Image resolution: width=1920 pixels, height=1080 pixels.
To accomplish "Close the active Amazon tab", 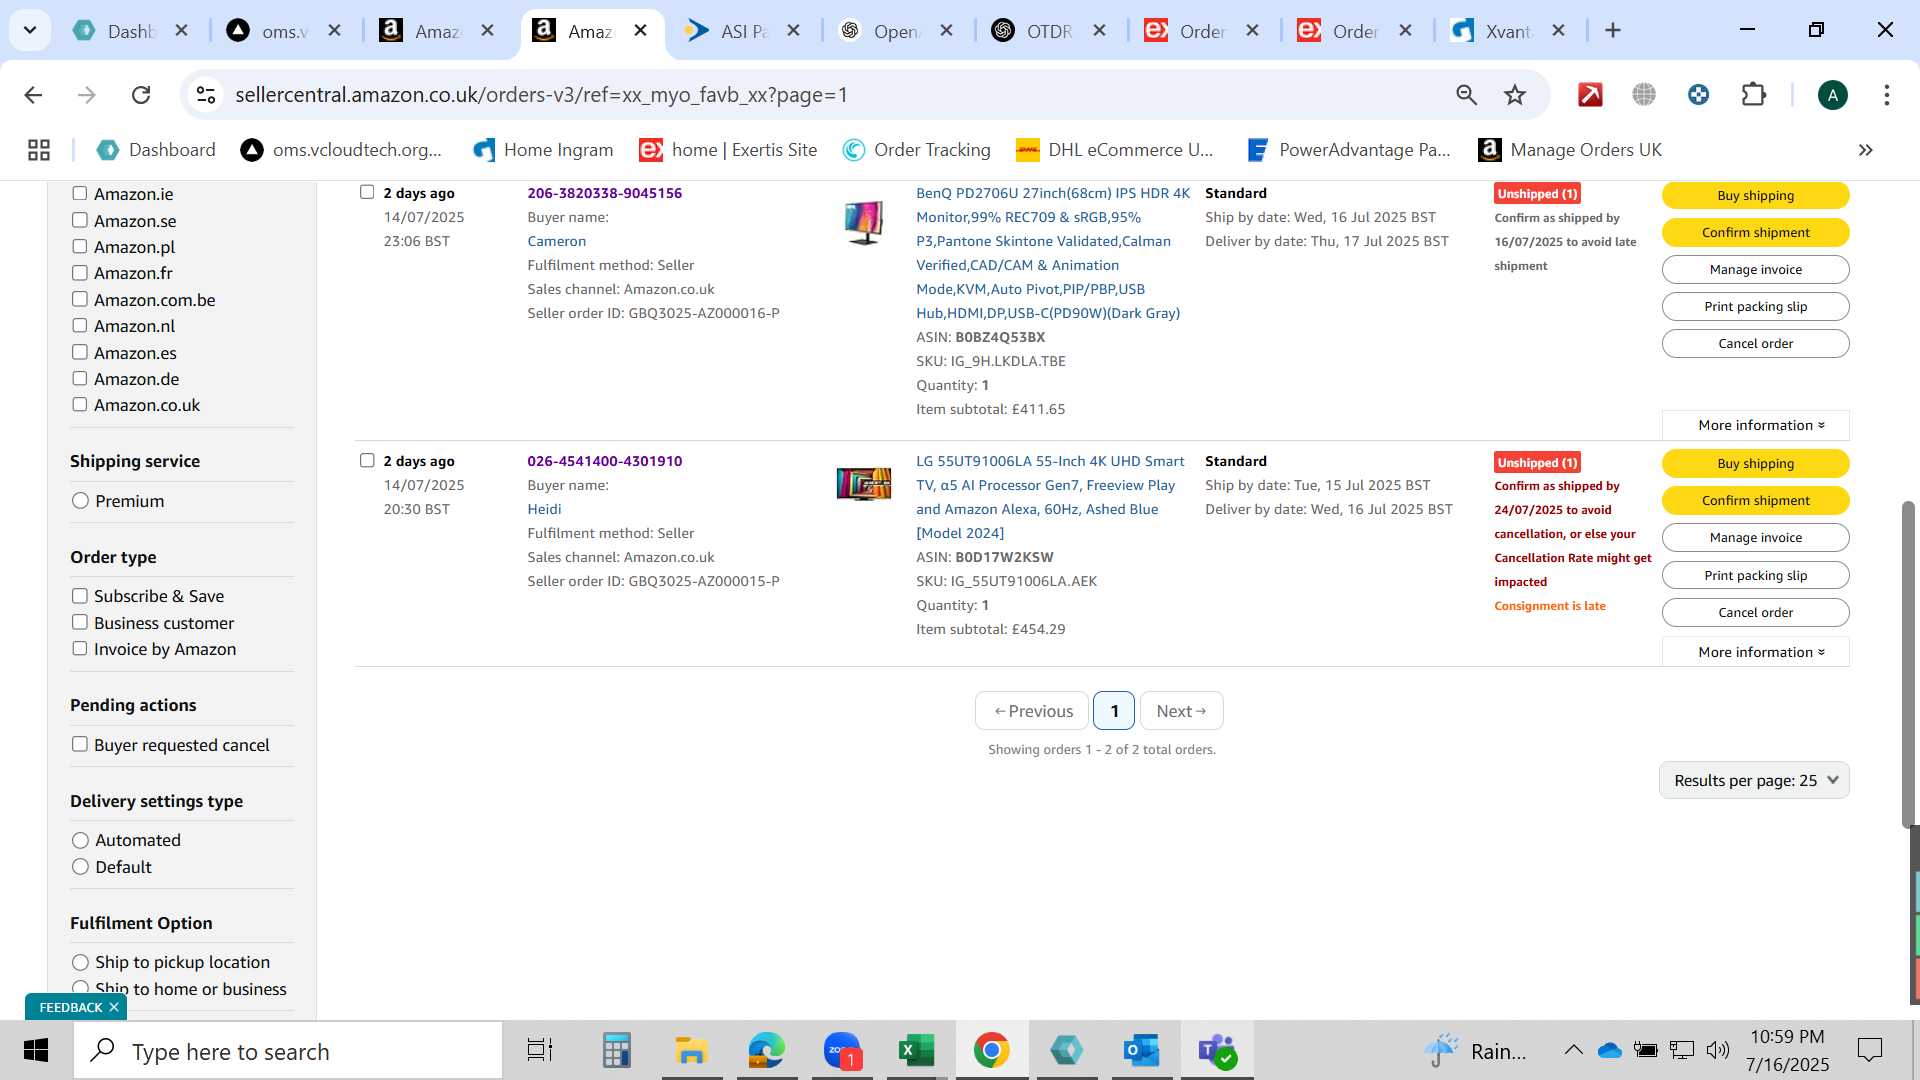I will 641,31.
